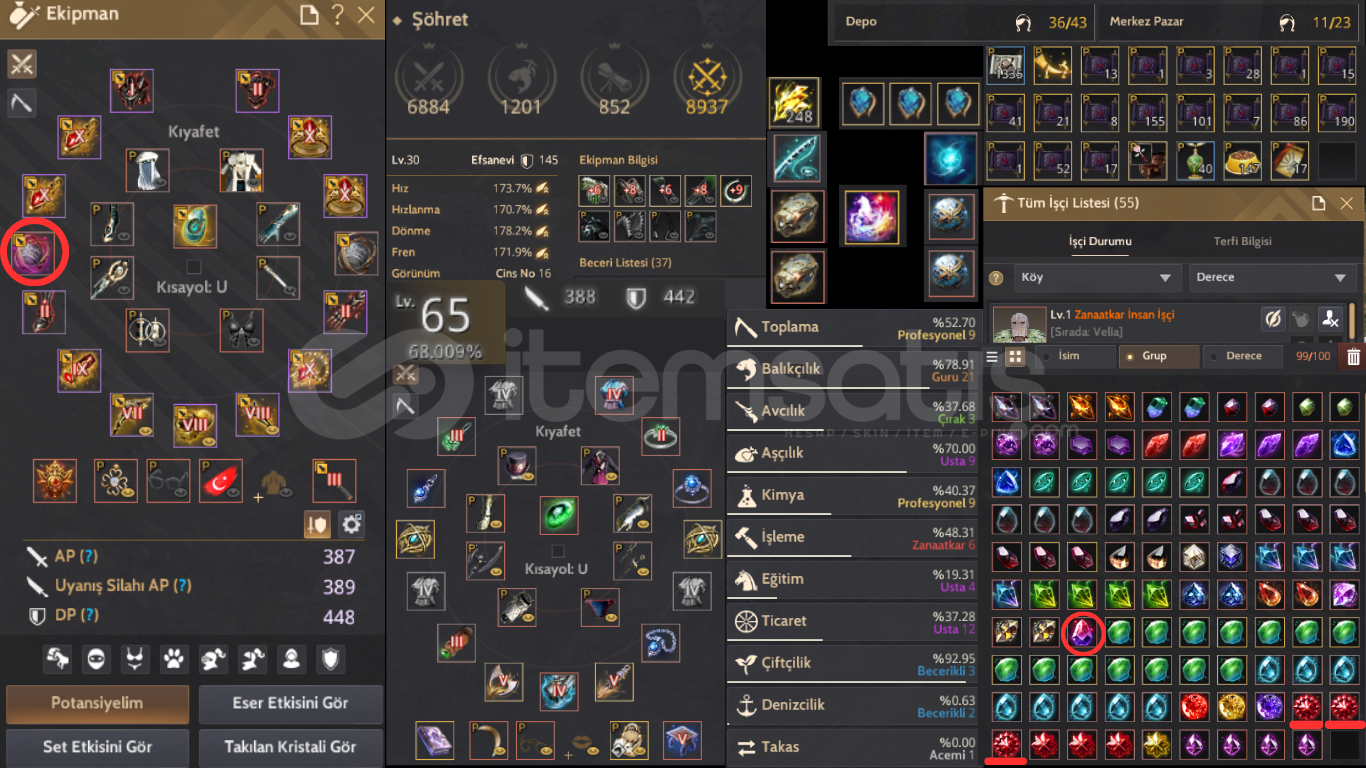Select the crossed swords combat gear icon
This screenshot has height=768, width=1366.
pos(22,64)
